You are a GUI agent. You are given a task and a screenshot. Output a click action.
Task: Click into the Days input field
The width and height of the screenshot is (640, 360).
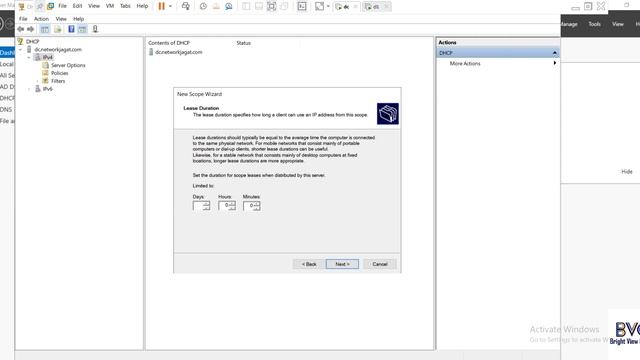point(198,205)
